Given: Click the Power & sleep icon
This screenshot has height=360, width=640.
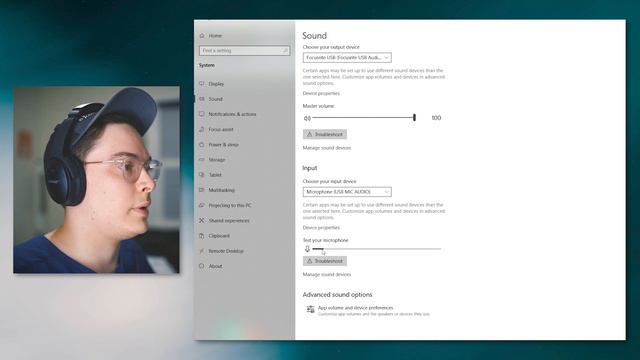Looking at the screenshot, I should pyautogui.click(x=202, y=144).
